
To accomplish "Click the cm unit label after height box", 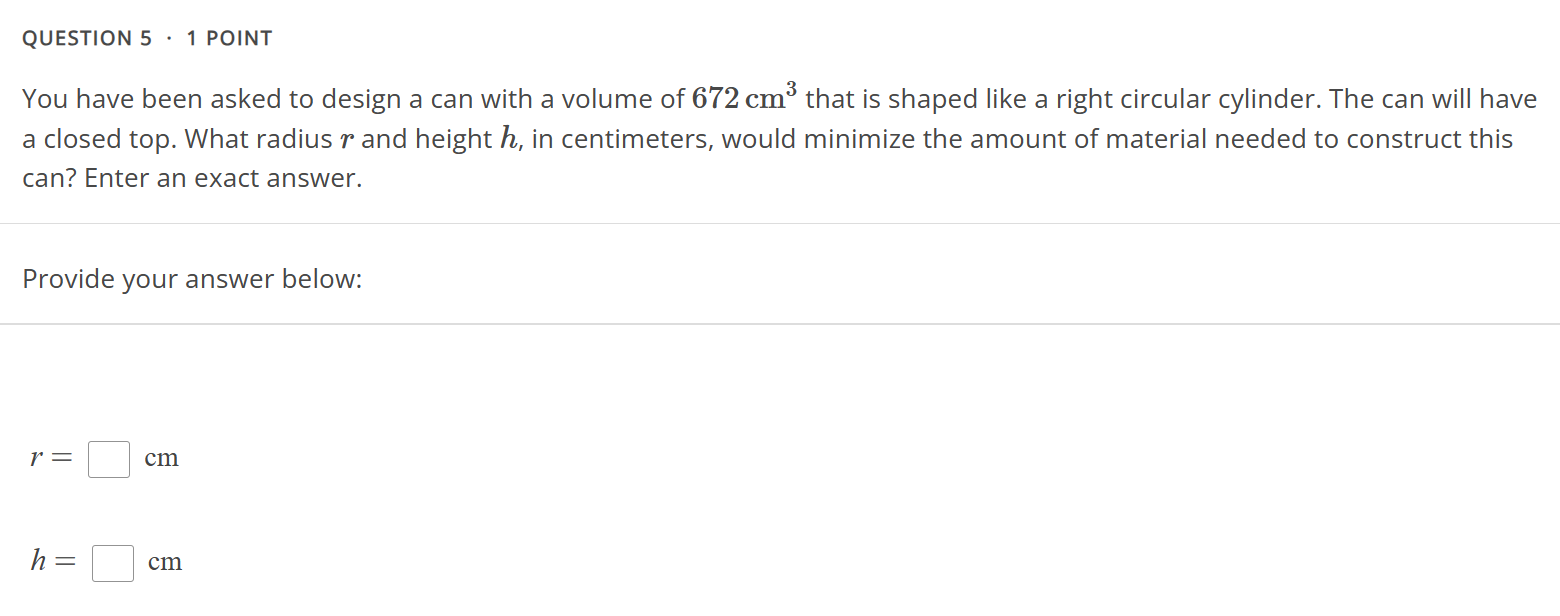I will tap(165, 562).
